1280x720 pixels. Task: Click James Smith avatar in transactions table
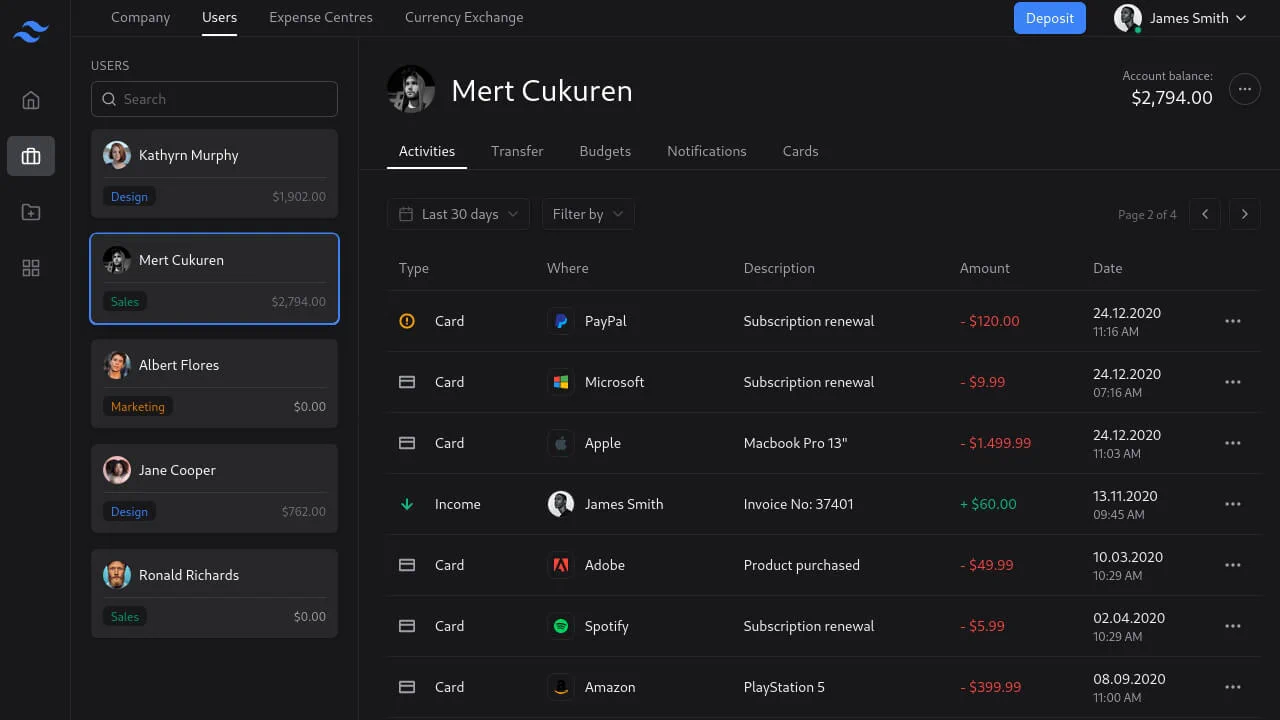[x=561, y=504]
